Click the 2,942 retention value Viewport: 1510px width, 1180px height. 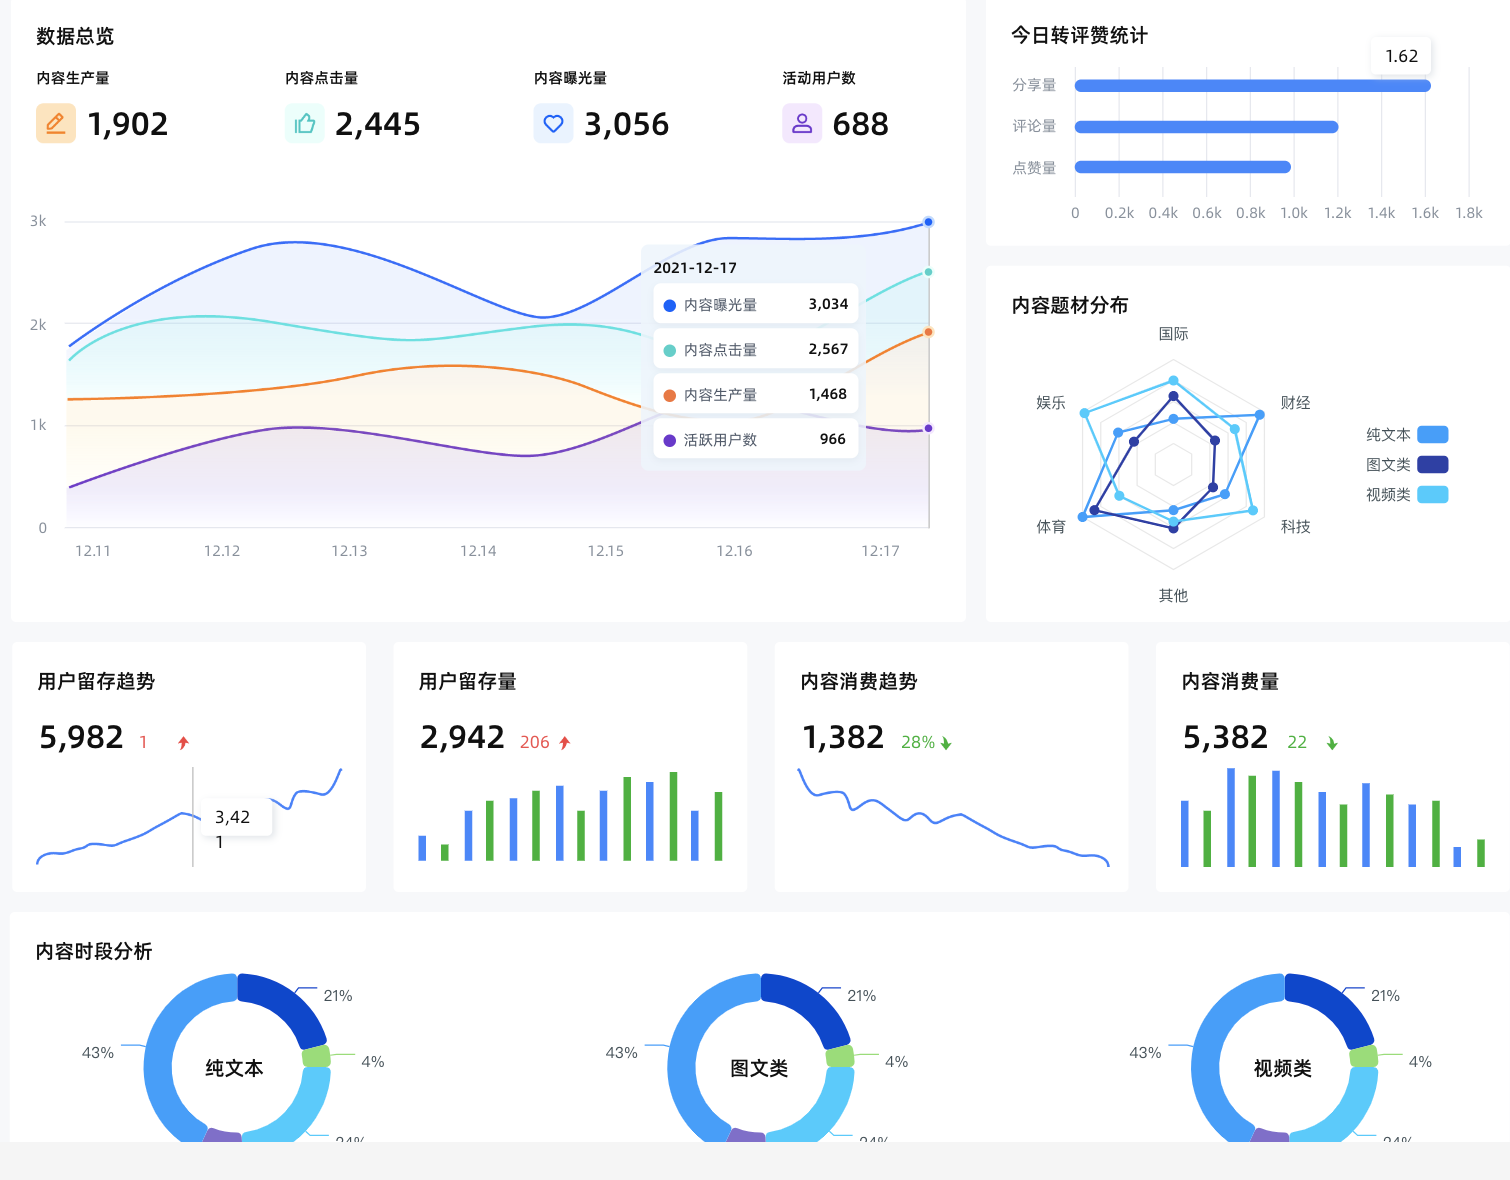pos(462,737)
